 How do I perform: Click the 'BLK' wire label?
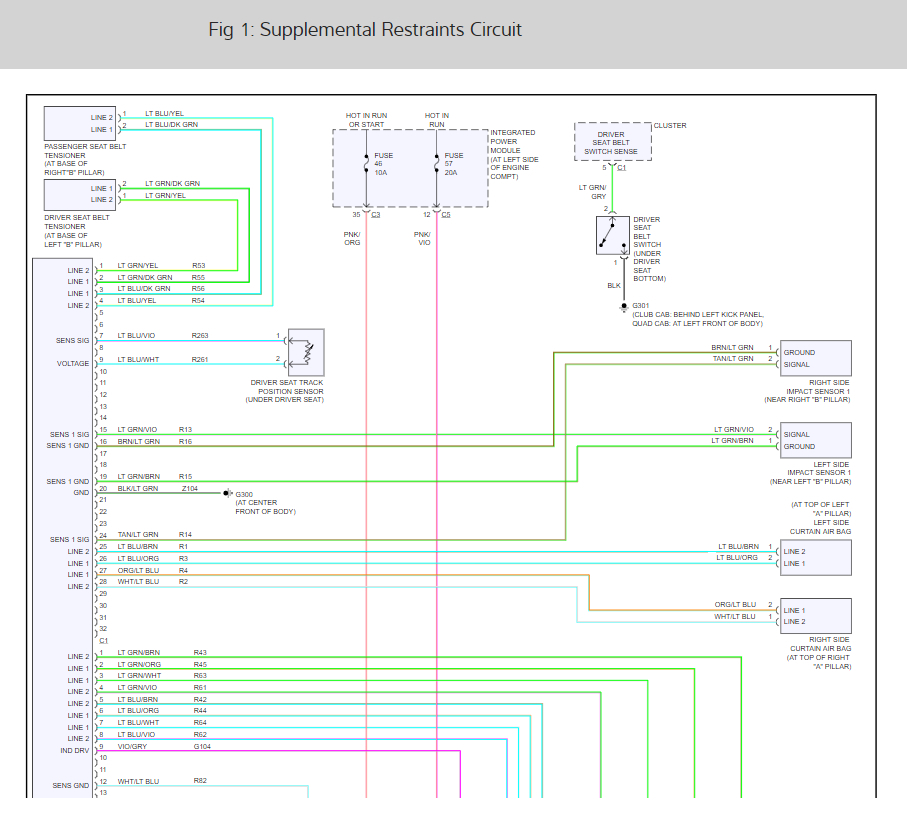(614, 286)
